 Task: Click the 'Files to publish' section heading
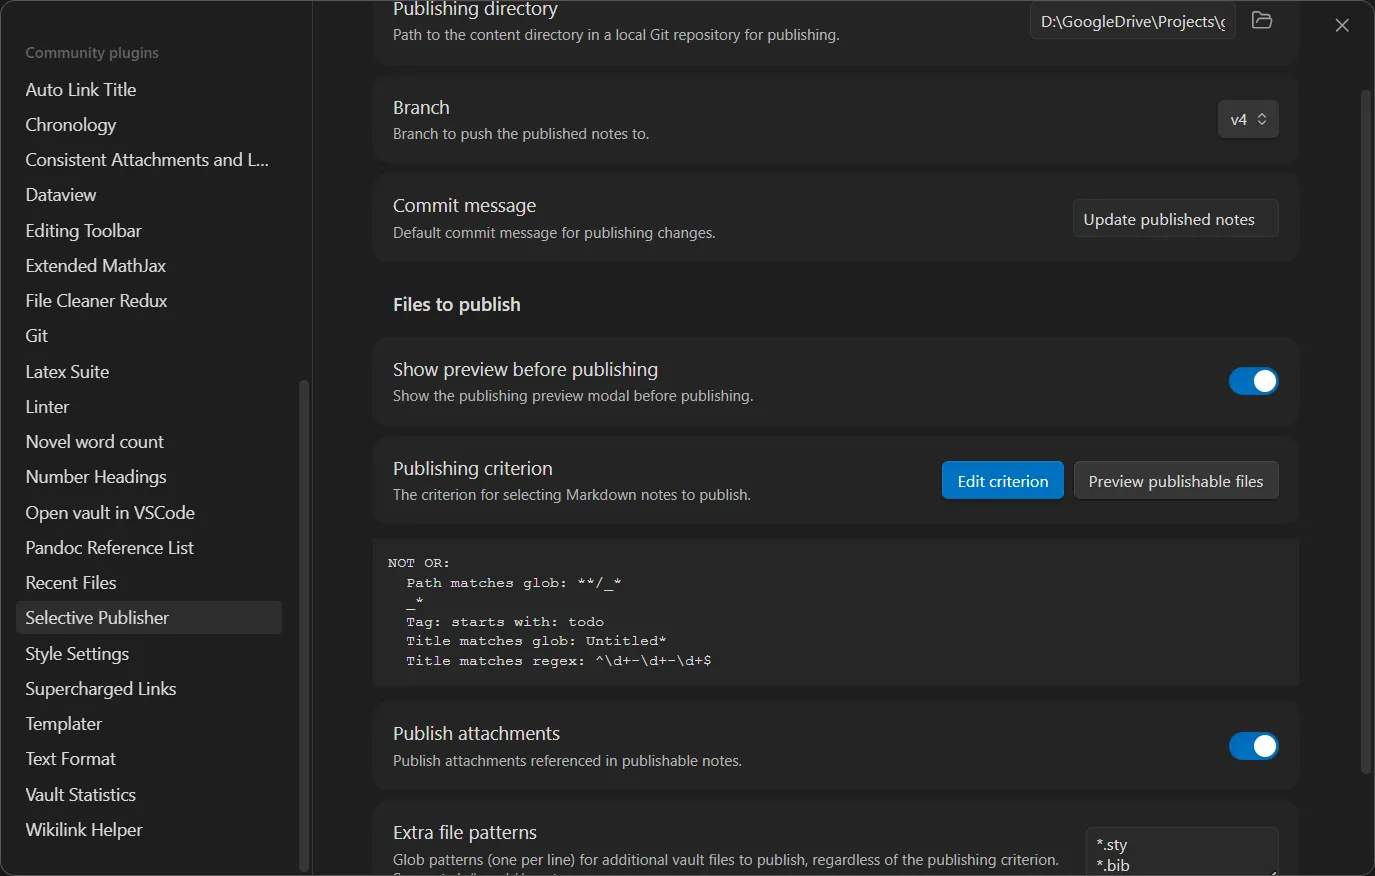tap(457, 305)
